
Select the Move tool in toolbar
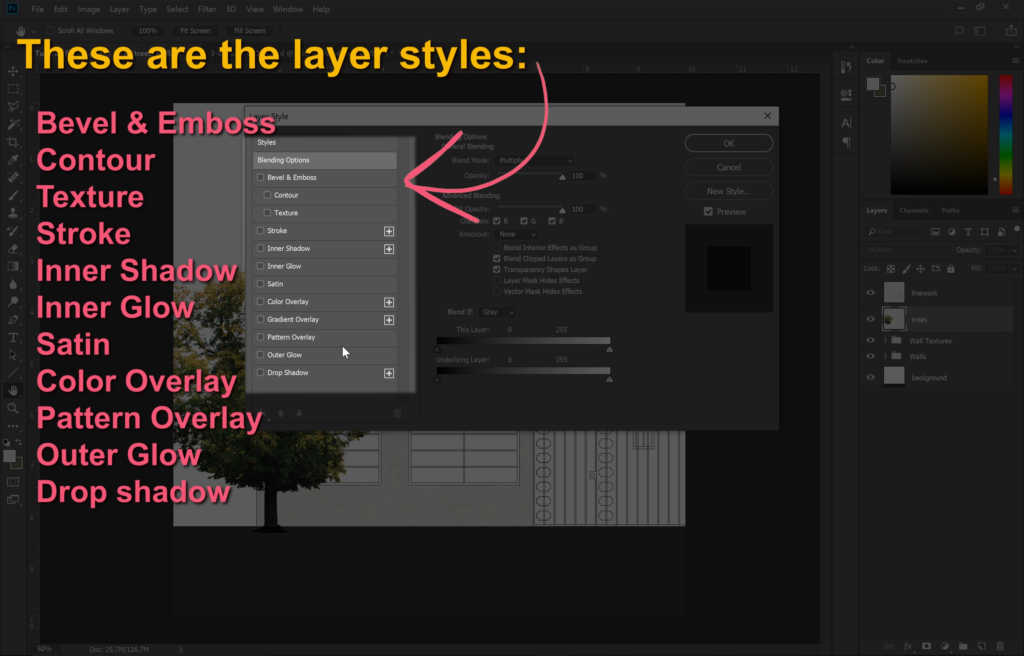pyautogui.click(x=13, y=71)
